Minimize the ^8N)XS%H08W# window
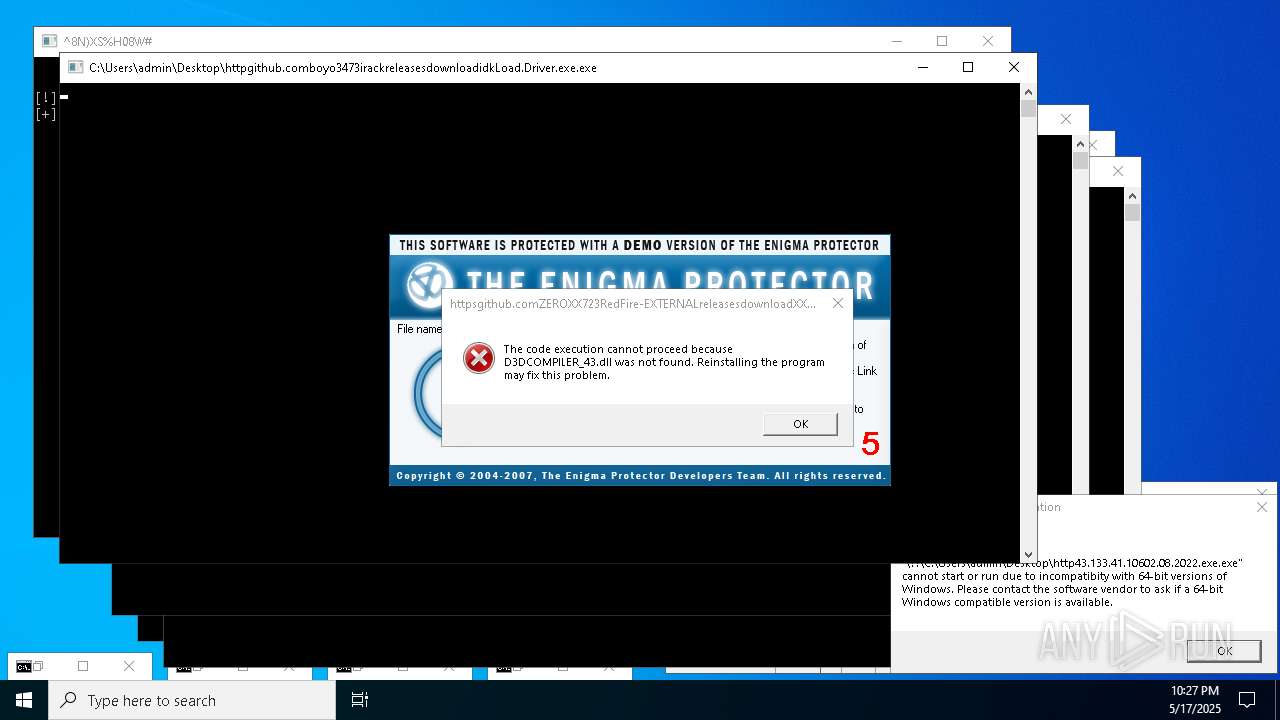 pos(896,41)
